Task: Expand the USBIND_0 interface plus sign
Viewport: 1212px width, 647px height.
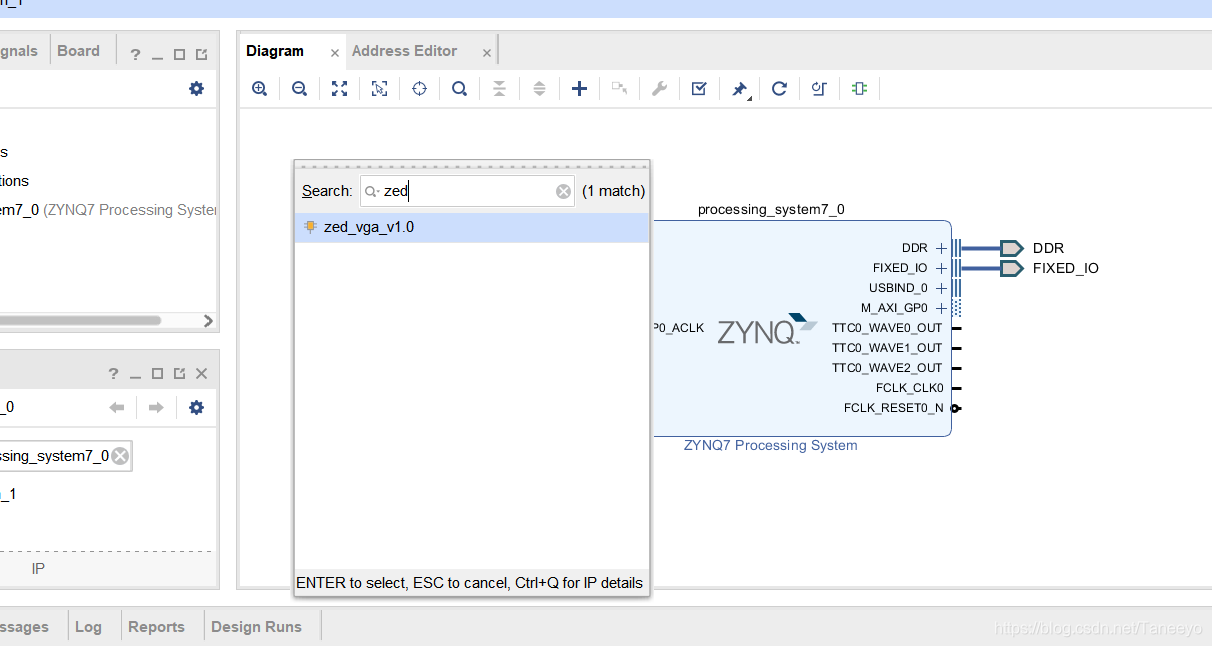Action: 941,288
